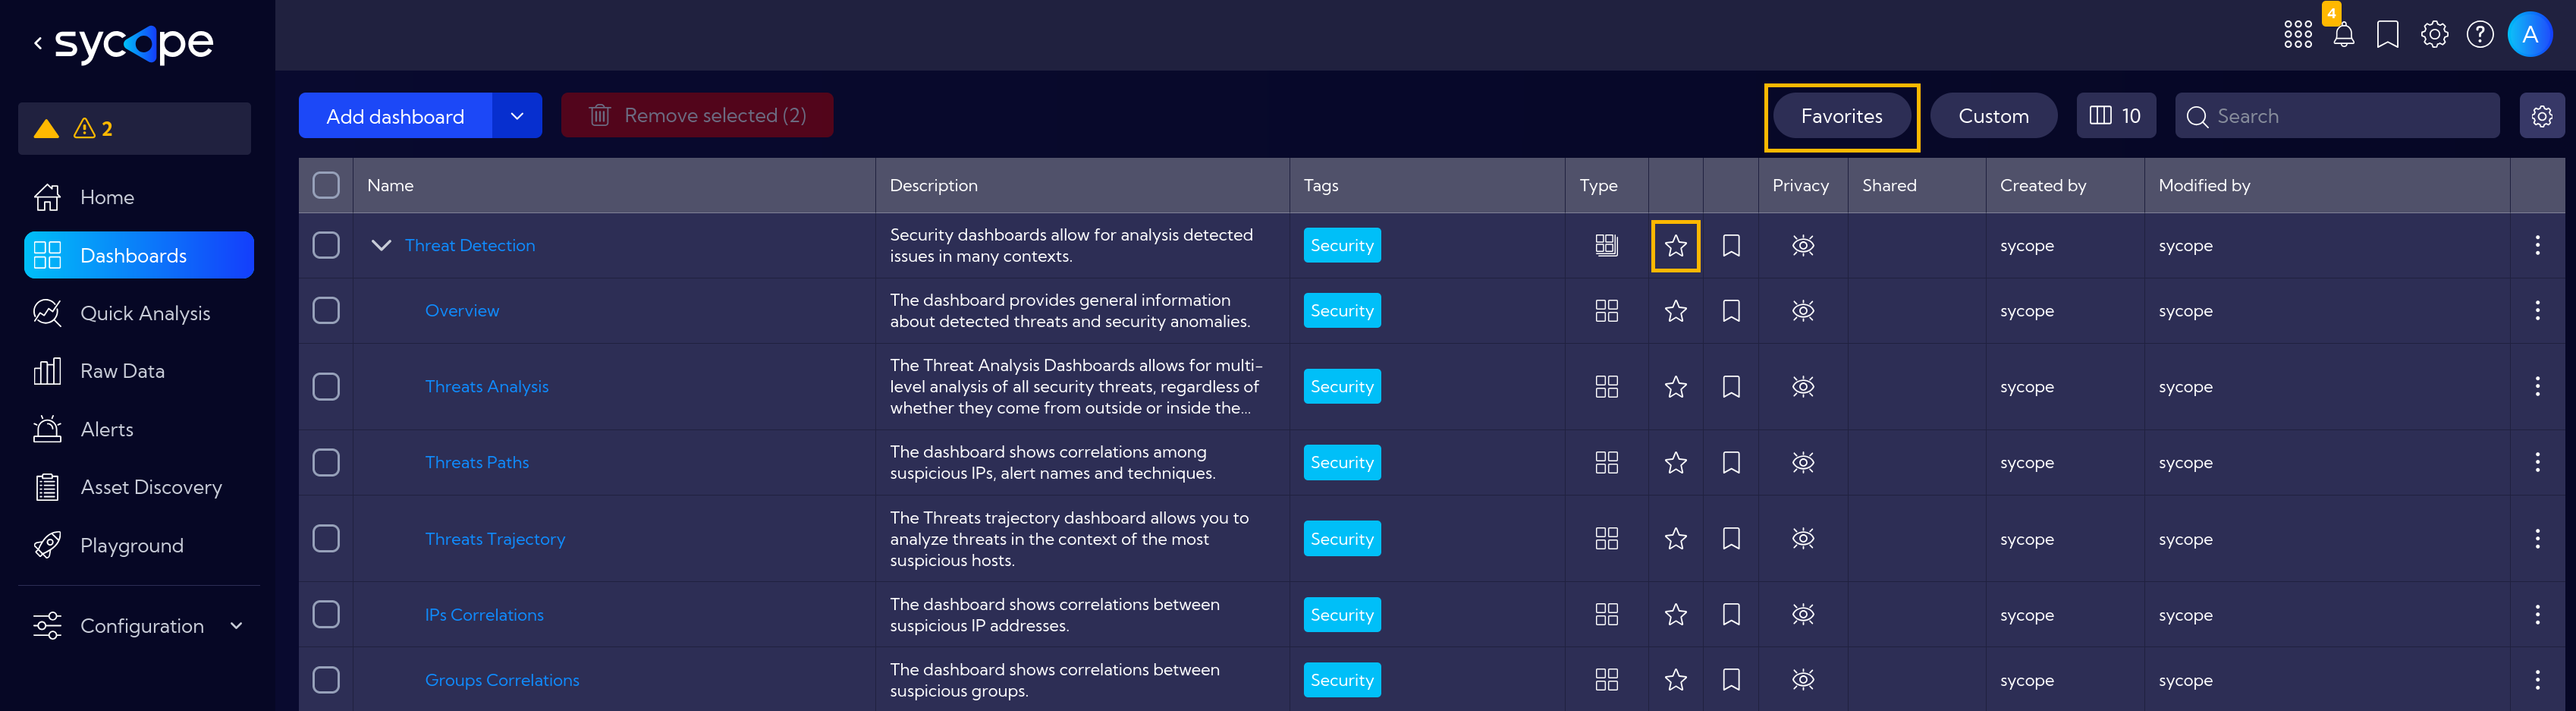
Task: Open row menu for Threats Paths
Action: click(x=2536, y=462)
